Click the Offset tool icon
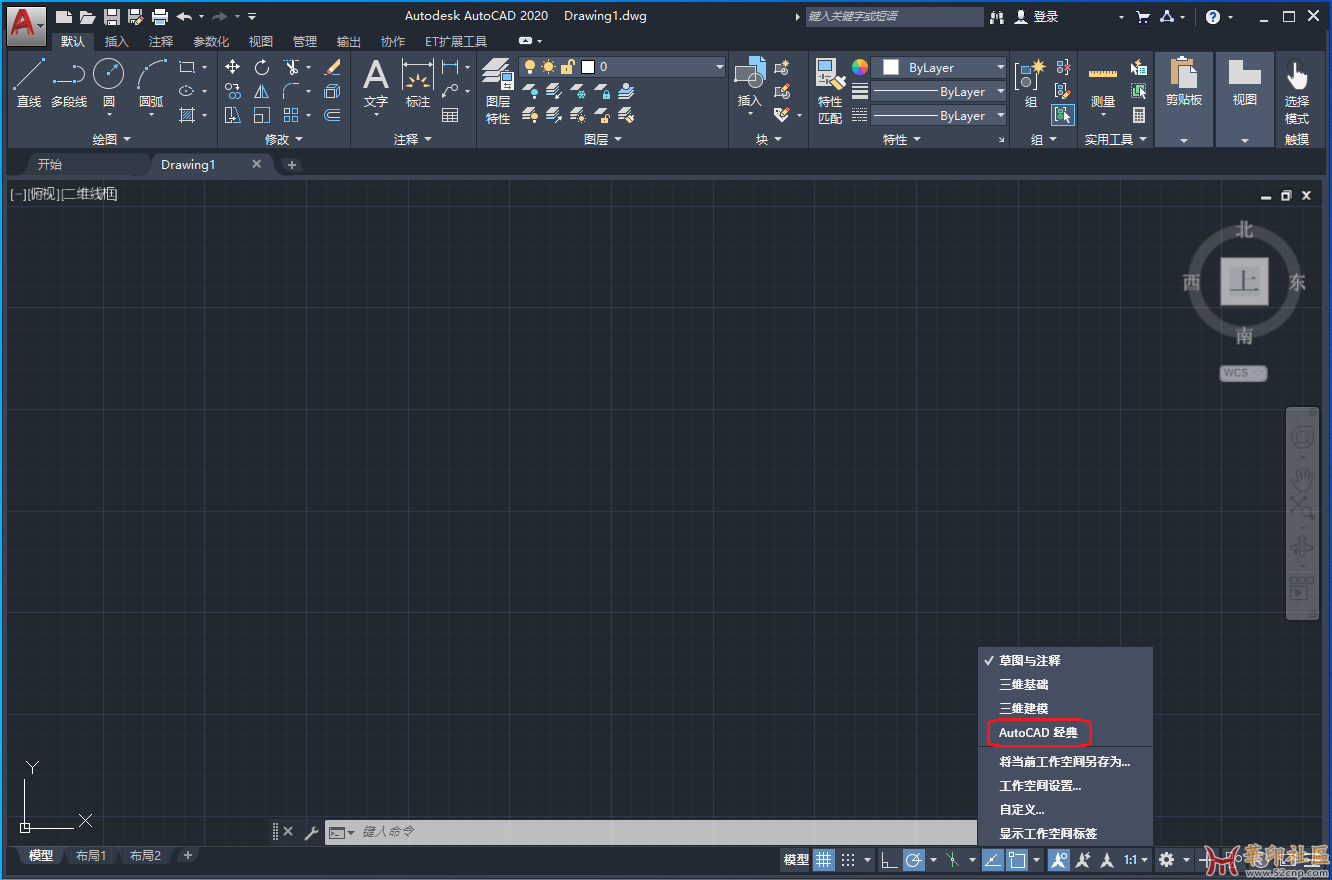Image resolution: width=1332 pixels, height=880 pixels. coord(333,115)
